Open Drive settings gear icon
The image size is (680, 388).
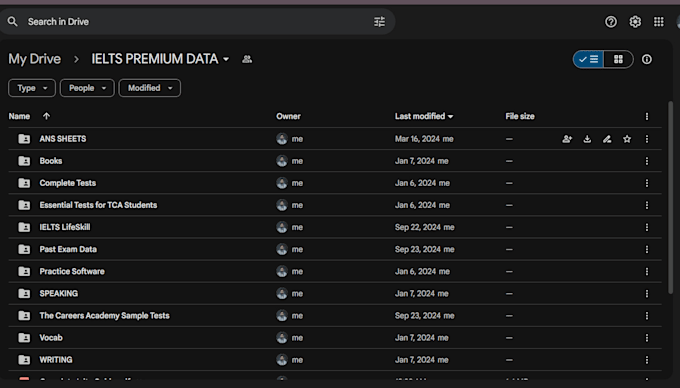point(635,22)
